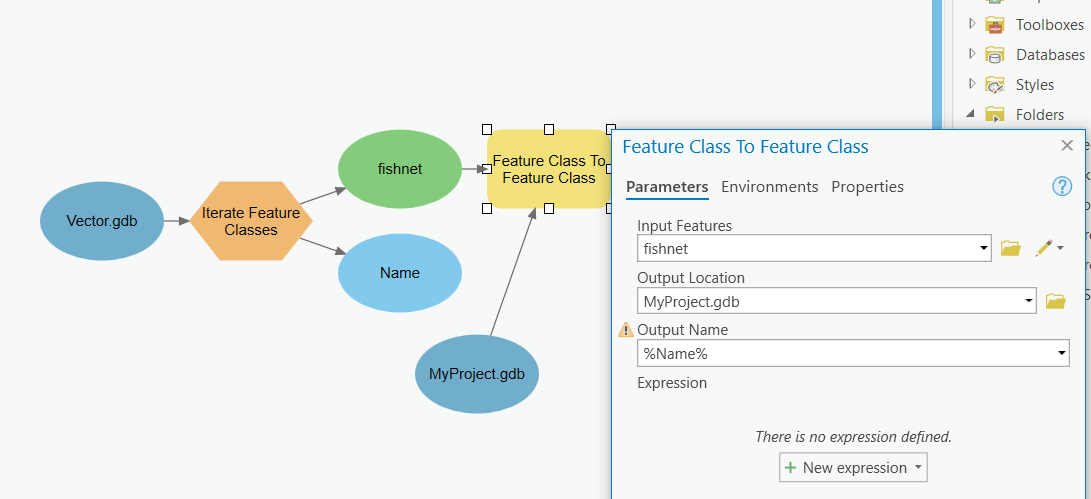Browse Output Location with folder icon
Image resolution: width=1091 pixels, height=499 pixels.
coord(1055,300)
